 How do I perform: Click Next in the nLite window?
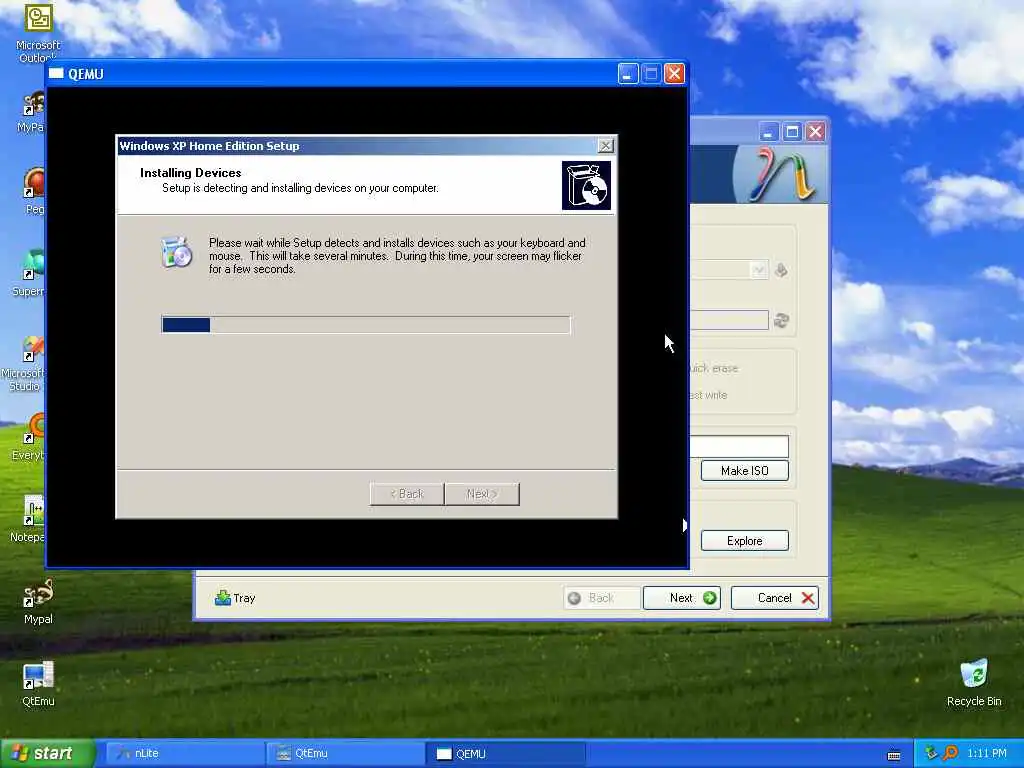tap(681, 598)
